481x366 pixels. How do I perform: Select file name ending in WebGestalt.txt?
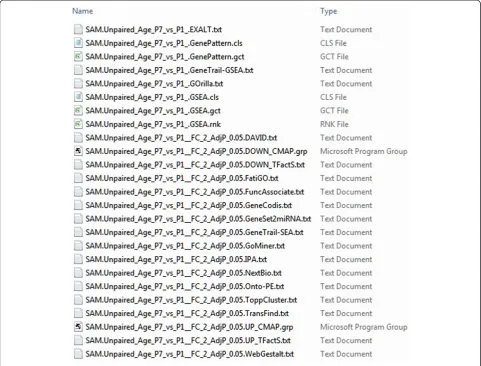(x=190, y=354)
